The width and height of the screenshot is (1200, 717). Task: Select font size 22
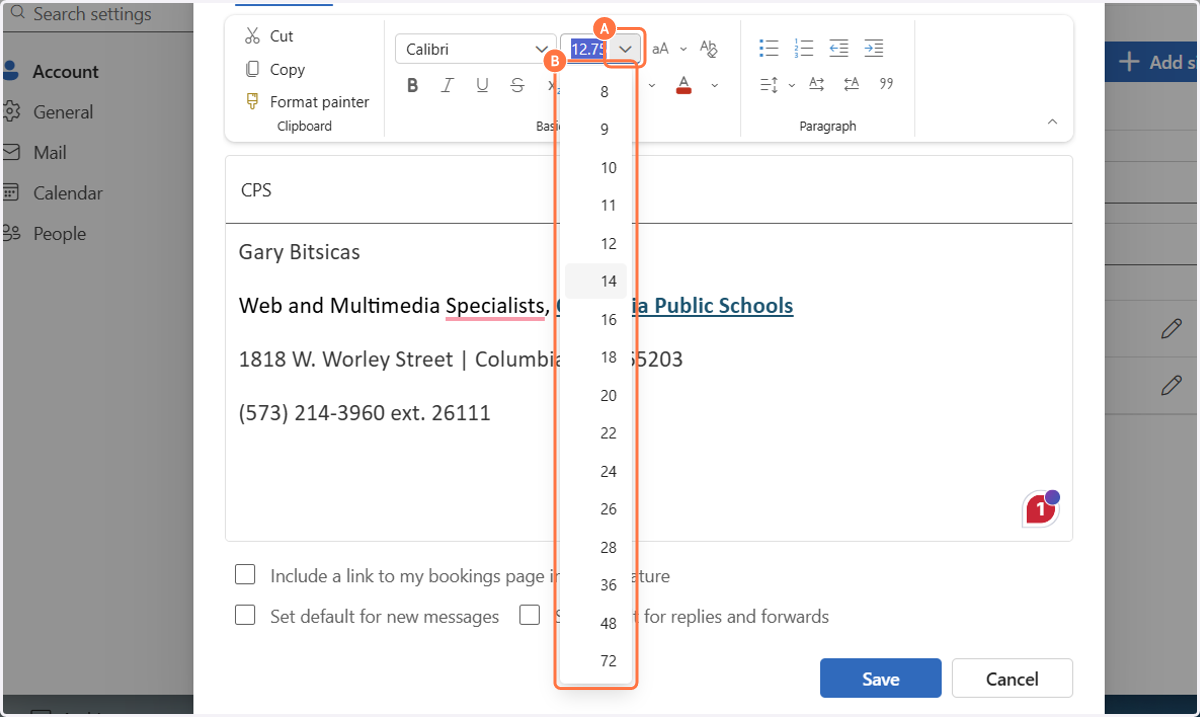(x=596, y=434)
